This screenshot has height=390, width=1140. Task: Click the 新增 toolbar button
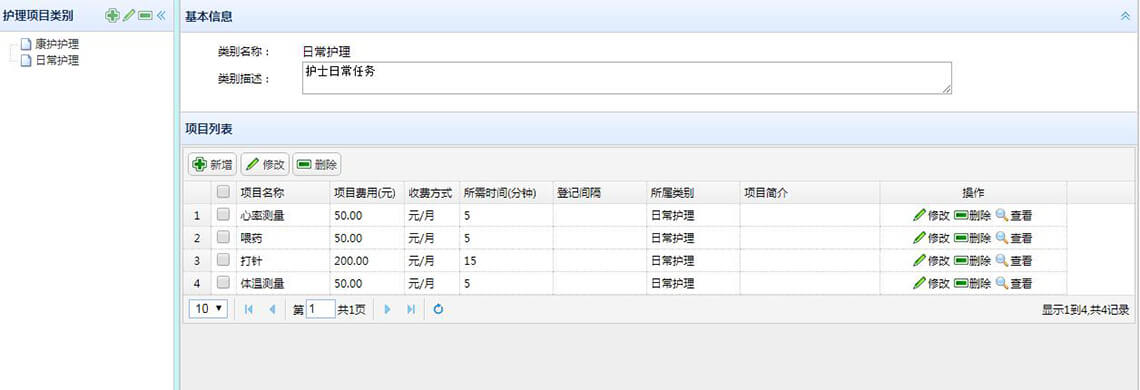click(212, 164)
